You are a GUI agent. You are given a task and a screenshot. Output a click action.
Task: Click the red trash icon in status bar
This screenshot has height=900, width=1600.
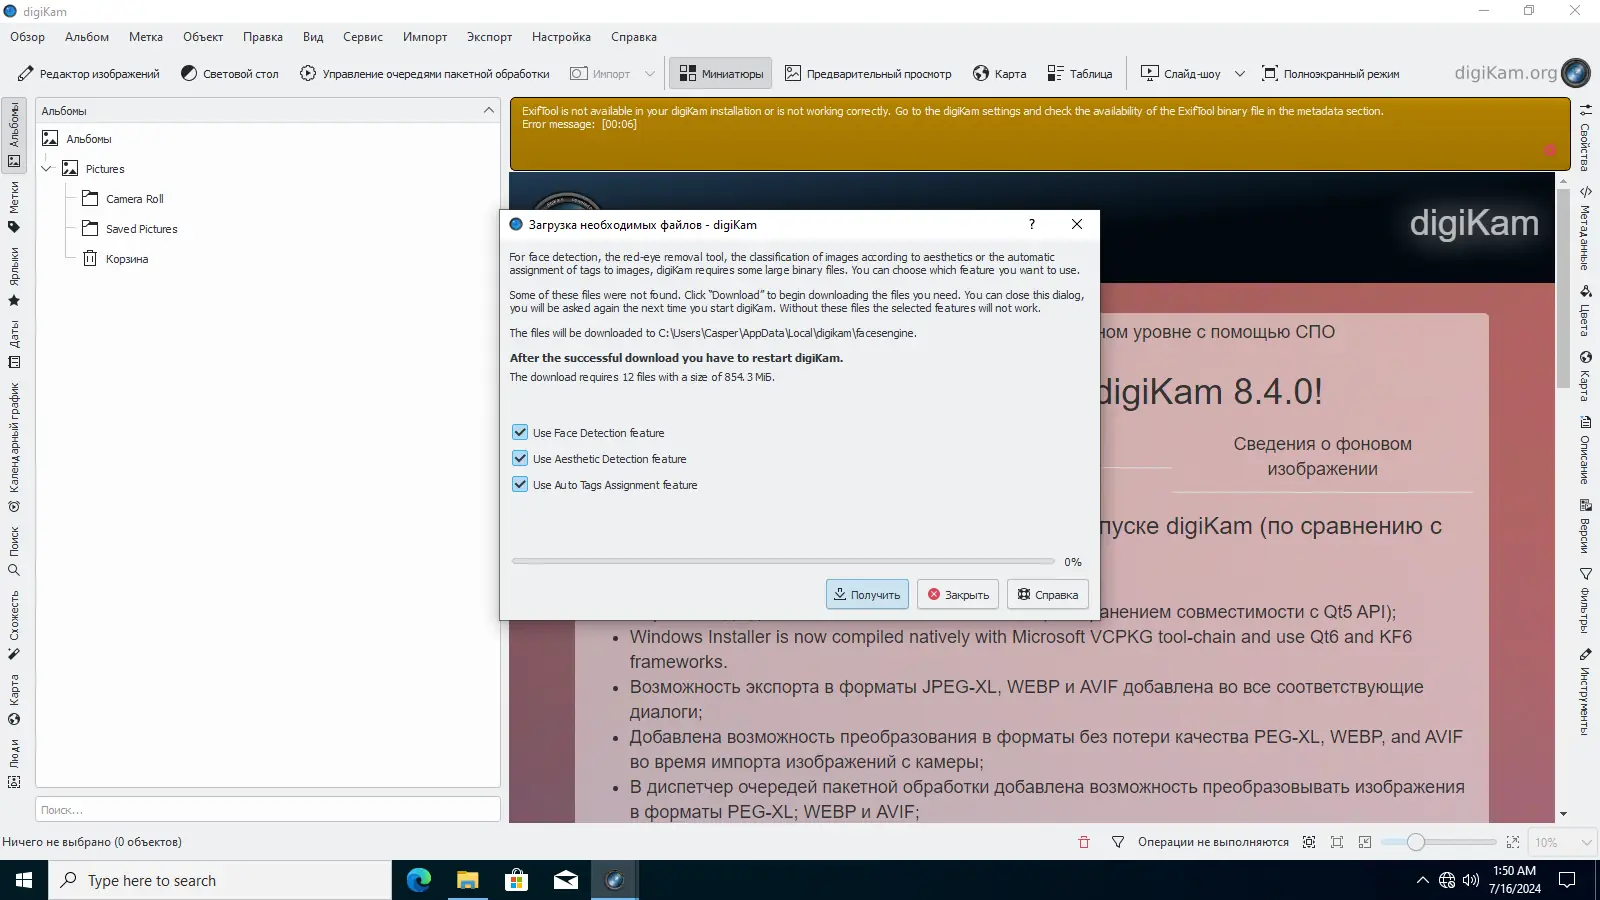point(1084,842)
